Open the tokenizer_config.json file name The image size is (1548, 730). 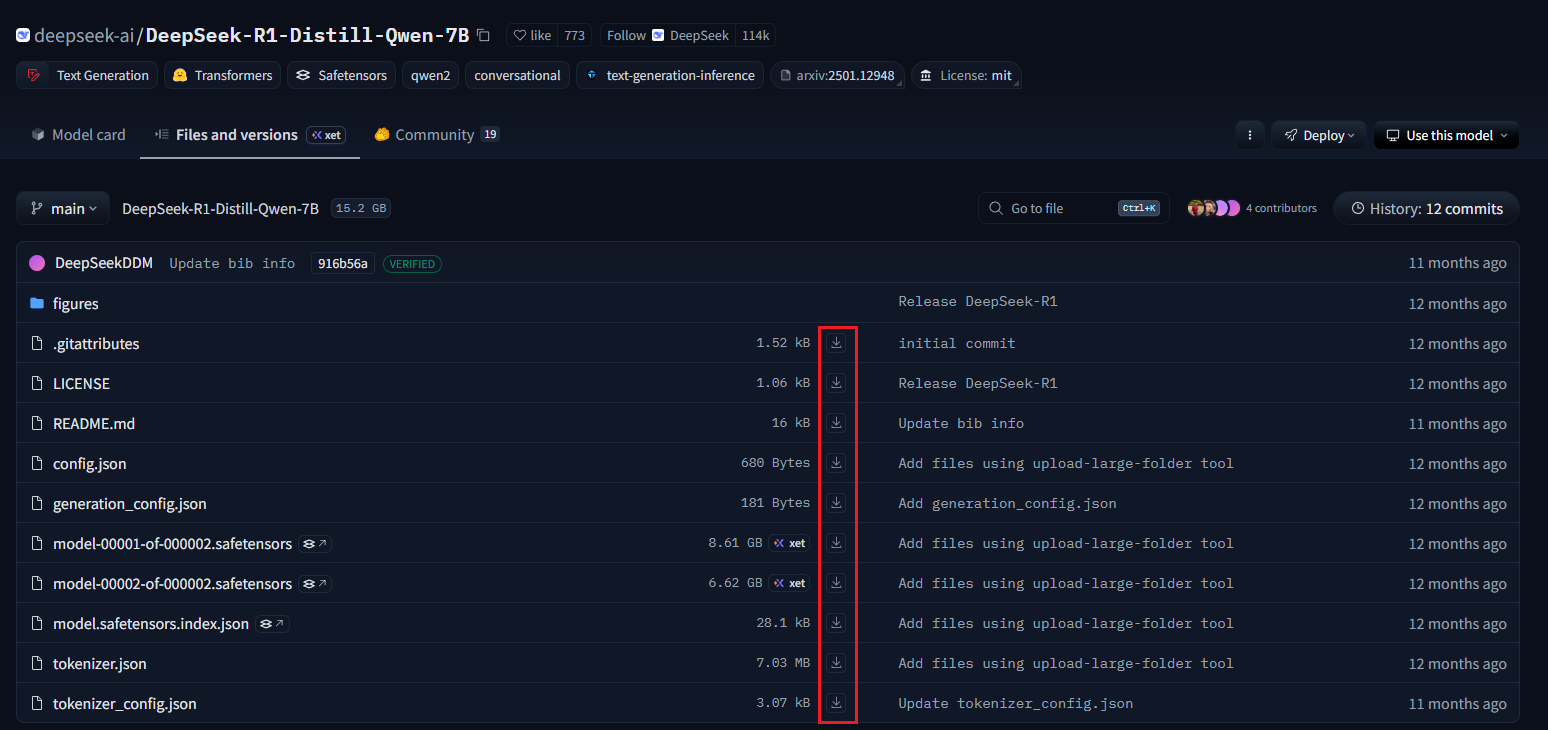pos(125,703)
